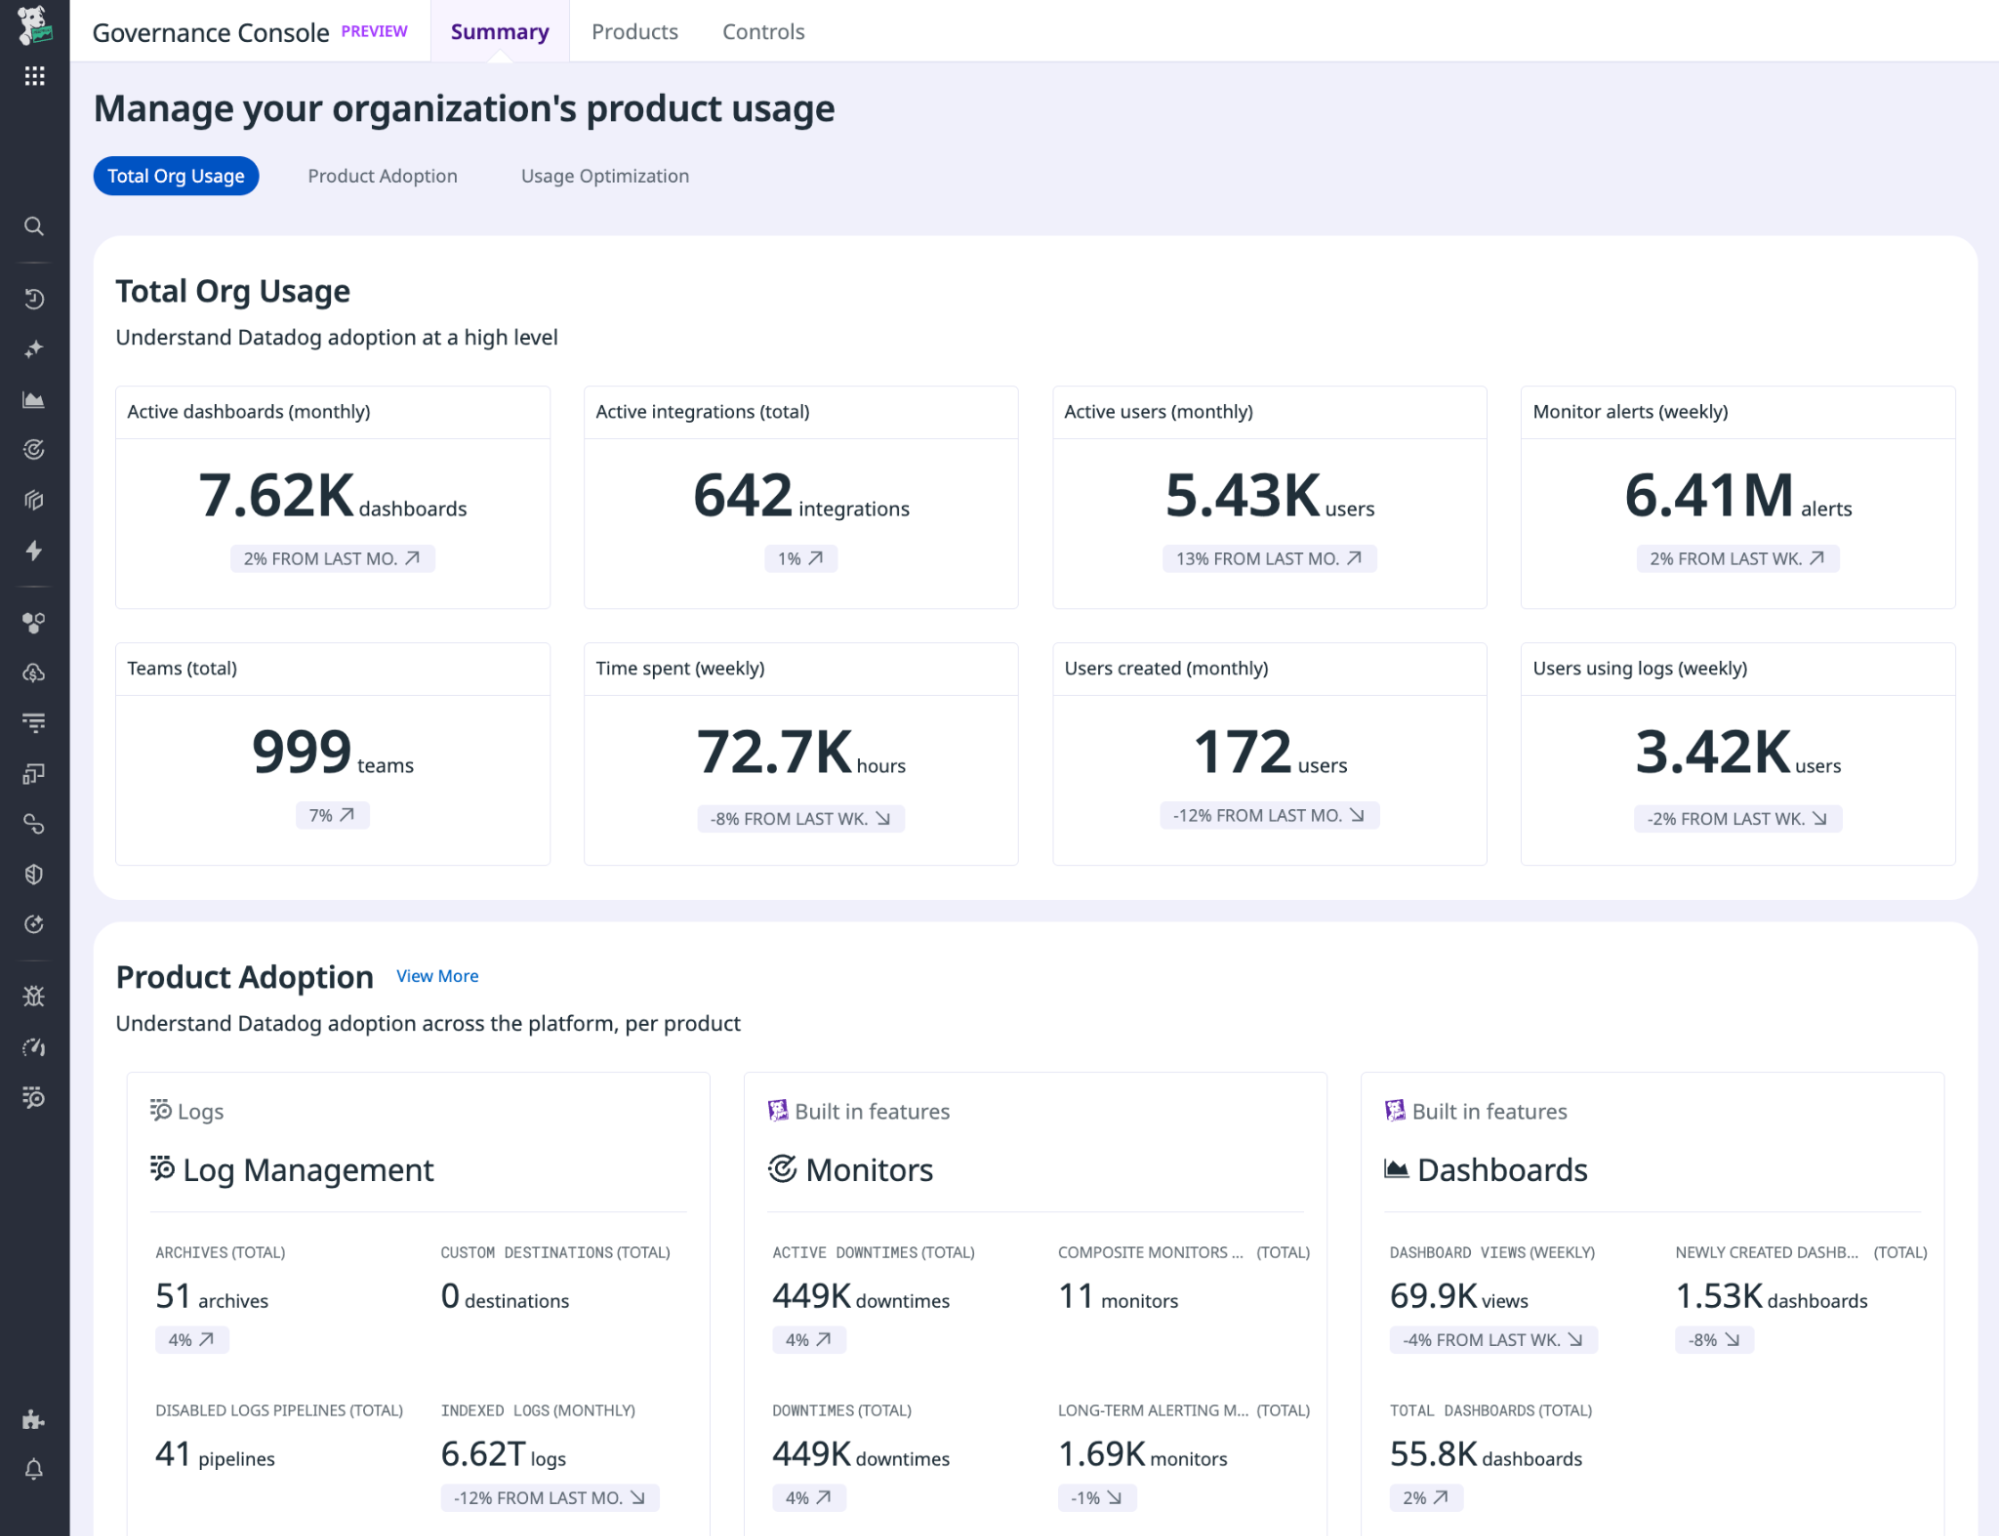Open Monitors target icon in sidebar
The width and height of the screenshot is (1999, 1537).
pos(34,450)
